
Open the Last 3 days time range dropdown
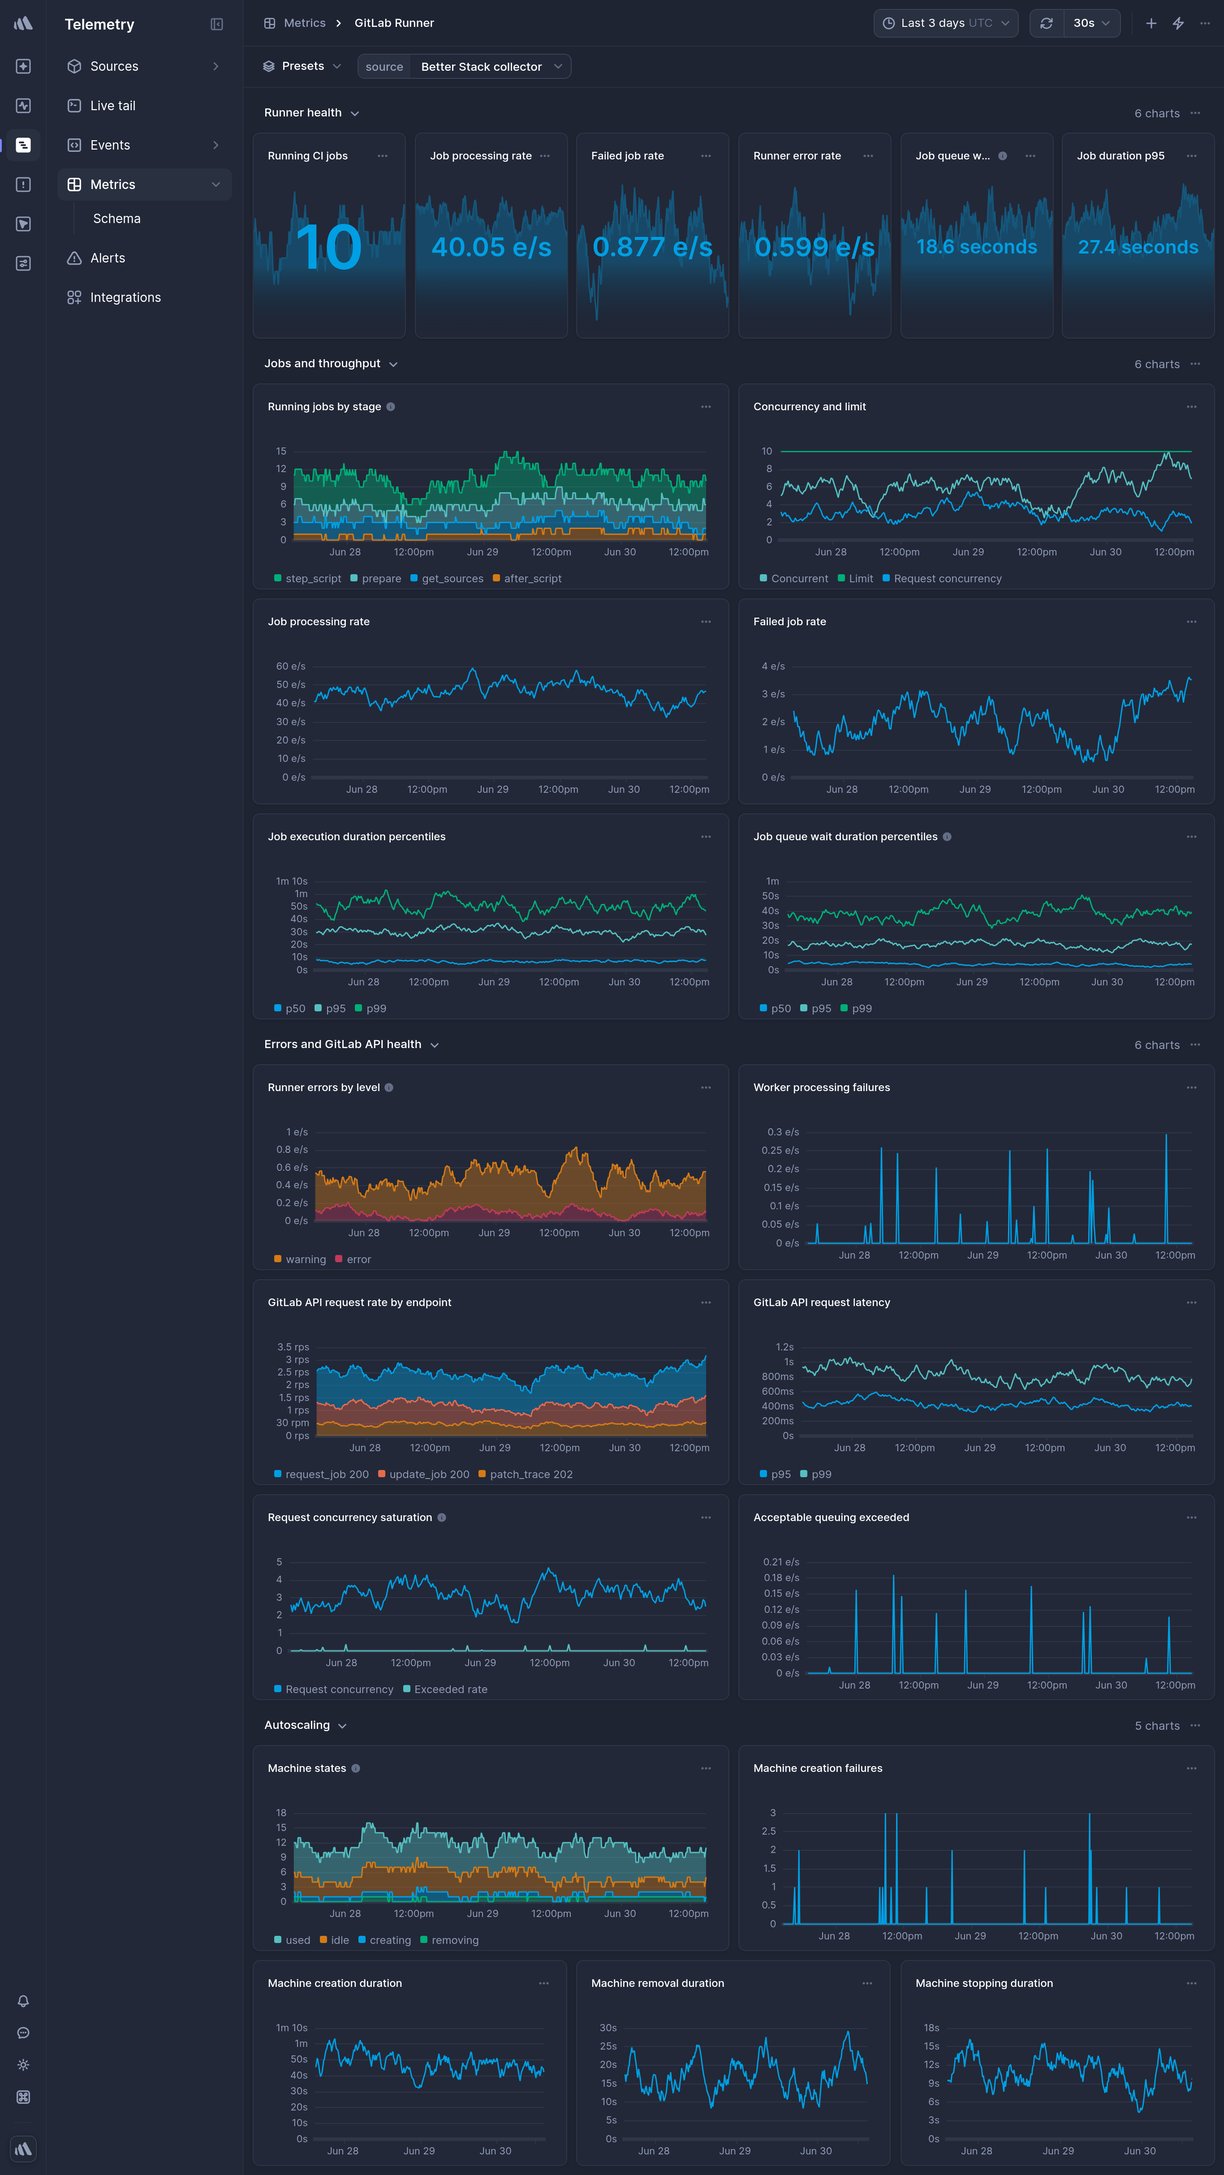click(x=946, y=23)
